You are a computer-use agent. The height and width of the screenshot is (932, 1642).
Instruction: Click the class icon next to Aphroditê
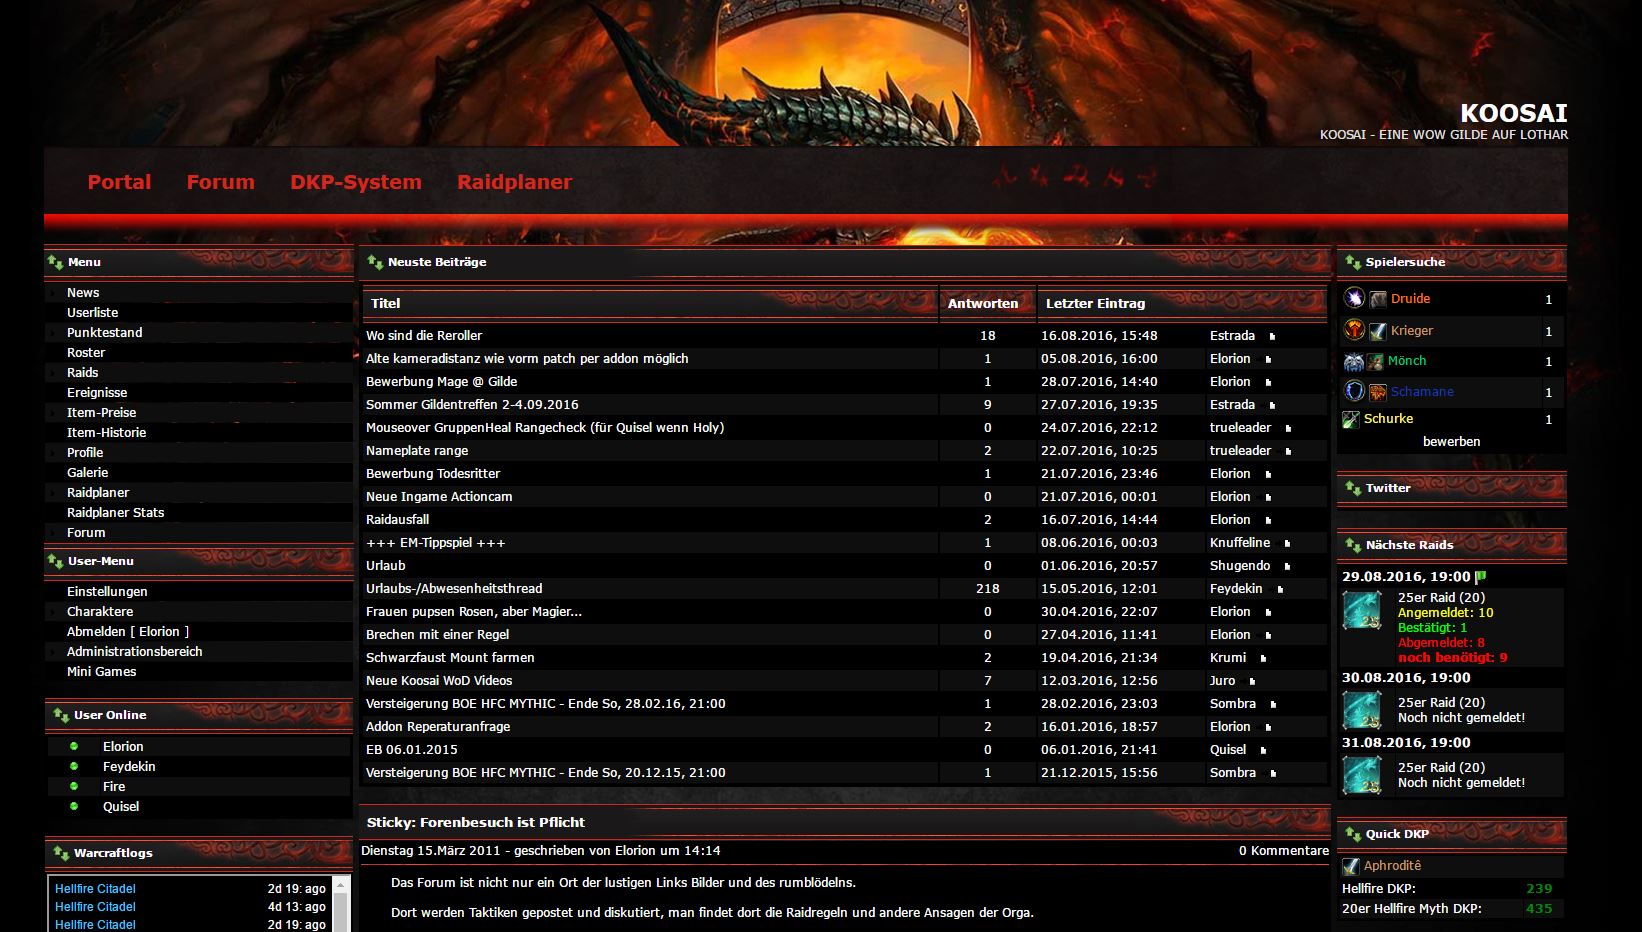1351,866
